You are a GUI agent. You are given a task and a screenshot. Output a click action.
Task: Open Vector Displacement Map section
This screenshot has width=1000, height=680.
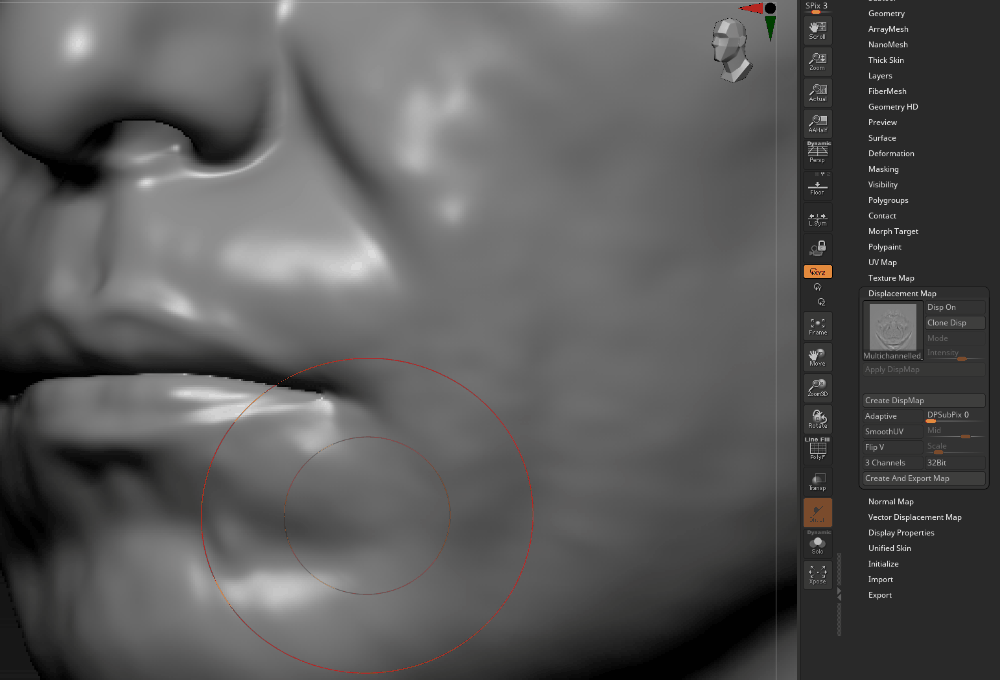click(x=914, y=517)
